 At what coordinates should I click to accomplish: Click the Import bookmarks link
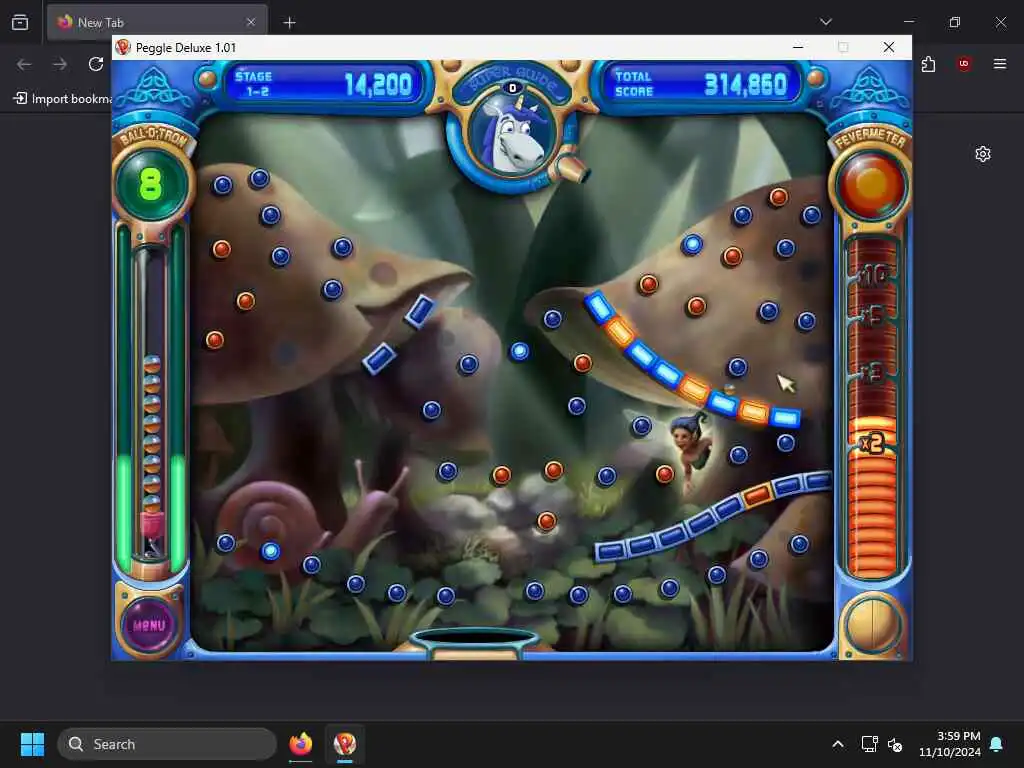coord(63,99)
